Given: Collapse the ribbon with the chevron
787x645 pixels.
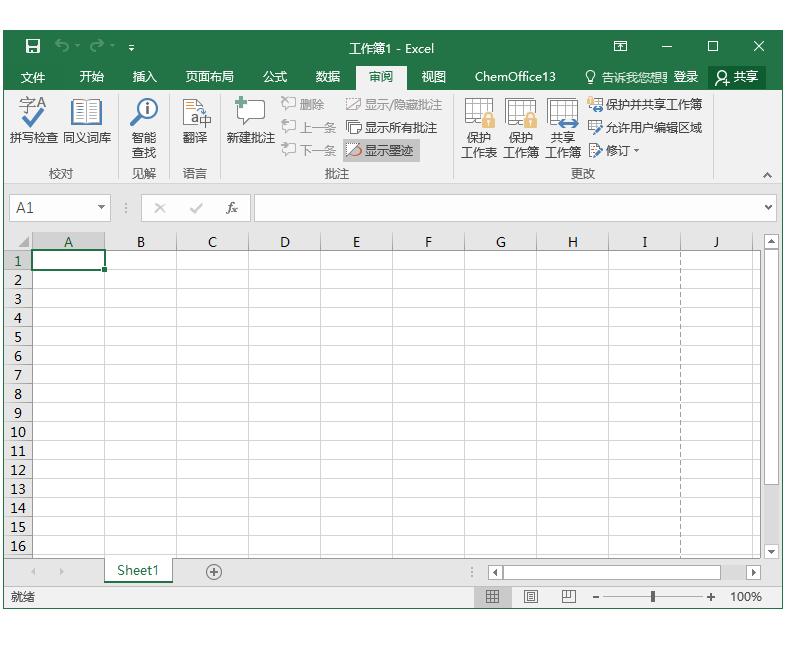Looking at the screenshot, I should point(767,175).
